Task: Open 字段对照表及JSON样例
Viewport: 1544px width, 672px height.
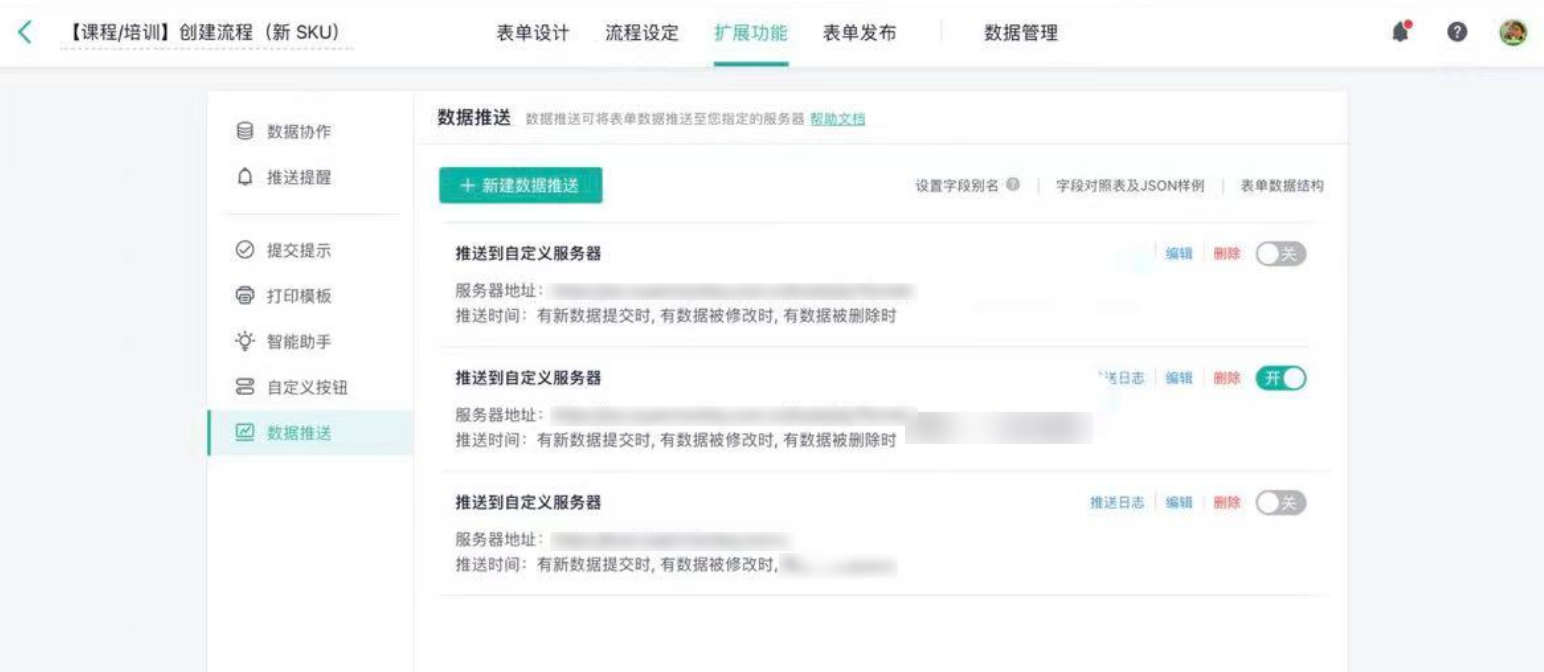Action: (x=1130, y=186)
